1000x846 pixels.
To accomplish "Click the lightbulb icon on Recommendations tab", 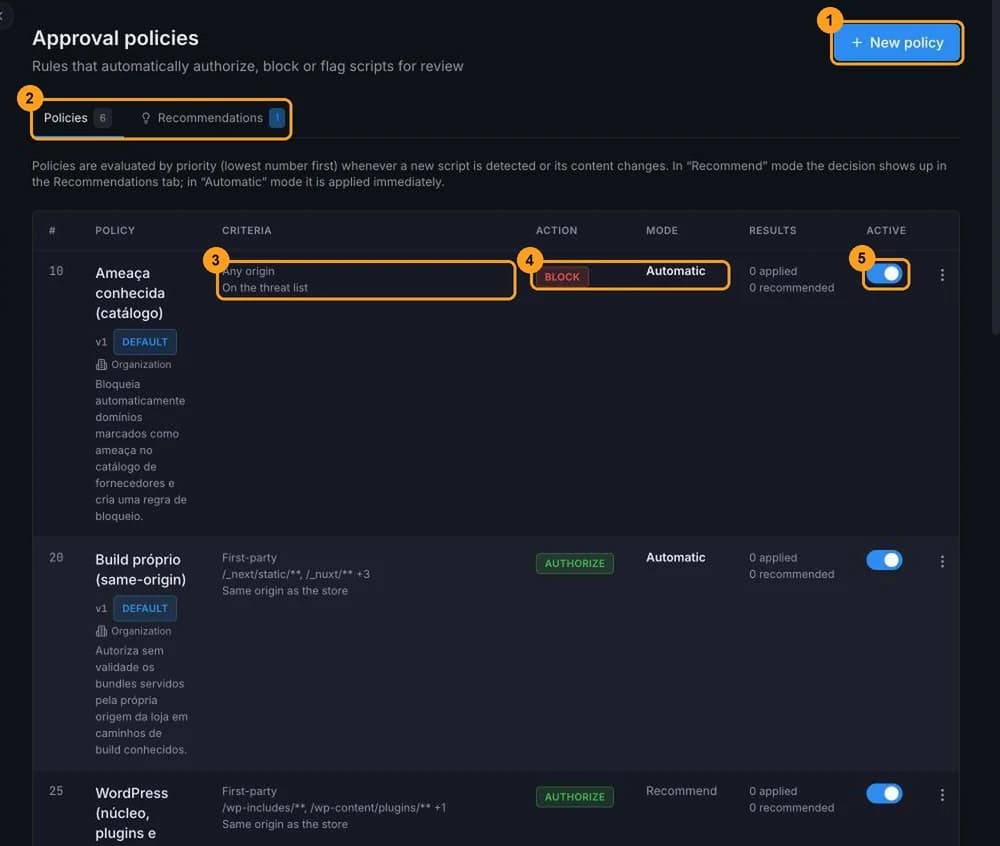I will click(145, 118).
